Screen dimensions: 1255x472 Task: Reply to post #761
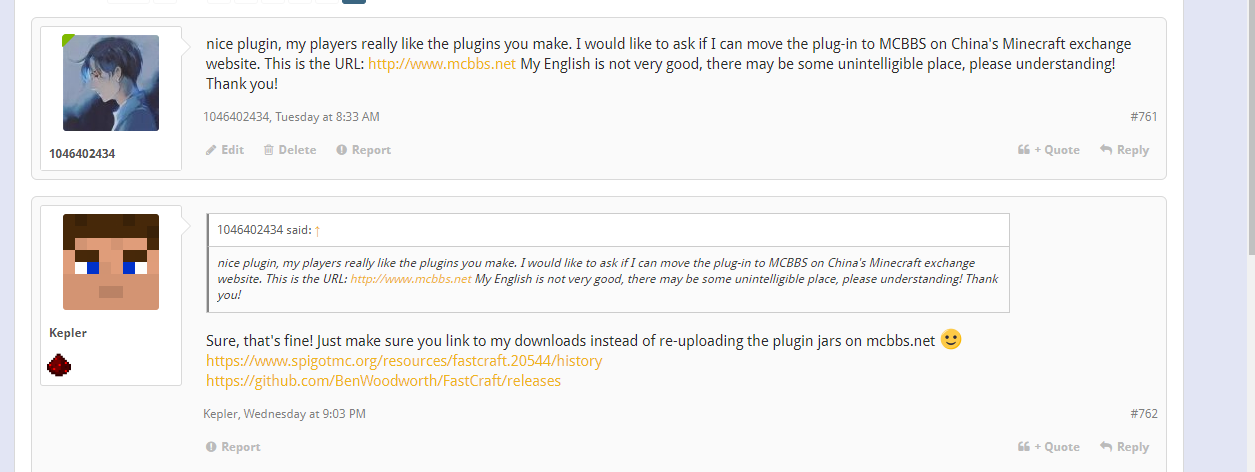(1125, 150)
